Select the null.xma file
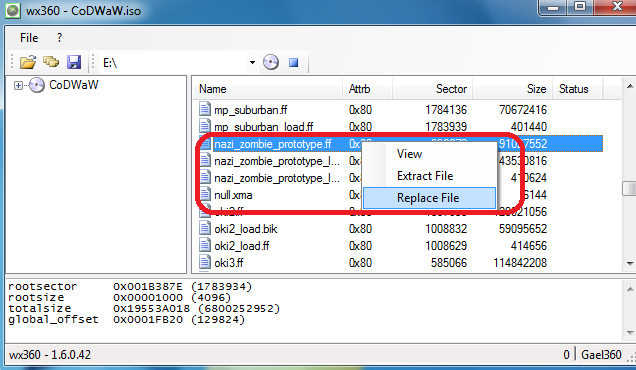Screen dimensions: 636x370 pos(233,195)
